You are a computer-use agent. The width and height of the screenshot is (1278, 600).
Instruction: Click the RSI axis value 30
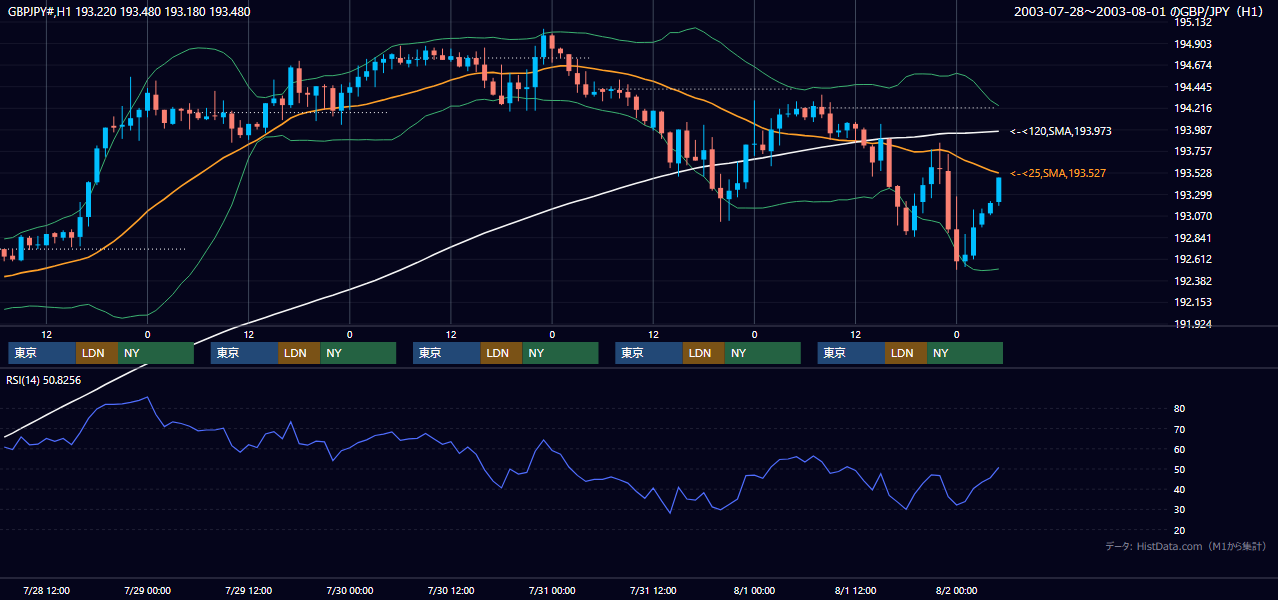pyautogui.click(x=1179, y=509)
